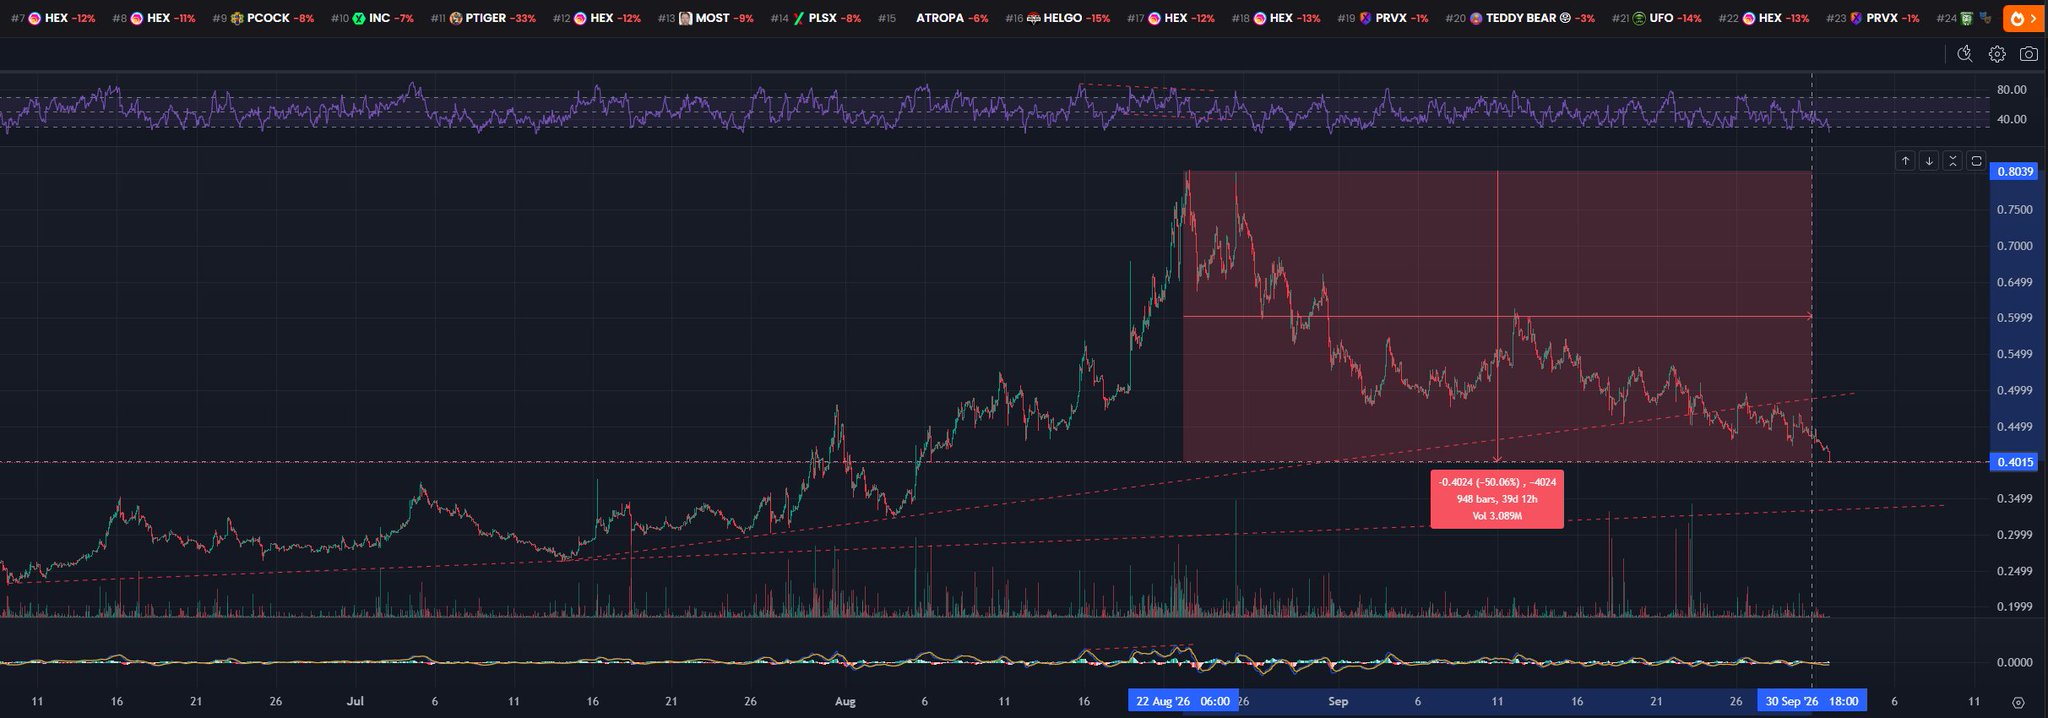Open the #12 HEX ticker entry
The width and height of the screenshot is (2048, 718).
[x=597, y=18]
